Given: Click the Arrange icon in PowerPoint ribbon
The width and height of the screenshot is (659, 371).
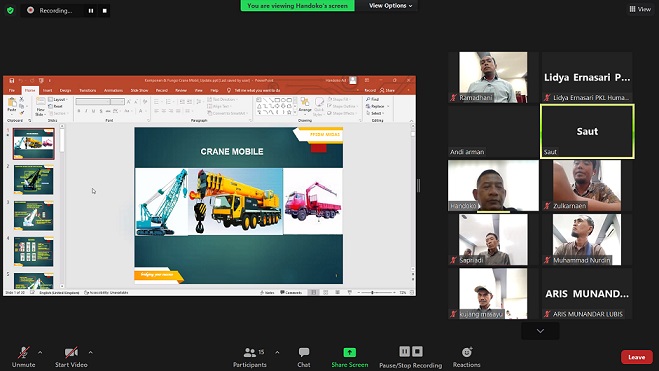Looking at the screenshot, I should tap(305, 105).
